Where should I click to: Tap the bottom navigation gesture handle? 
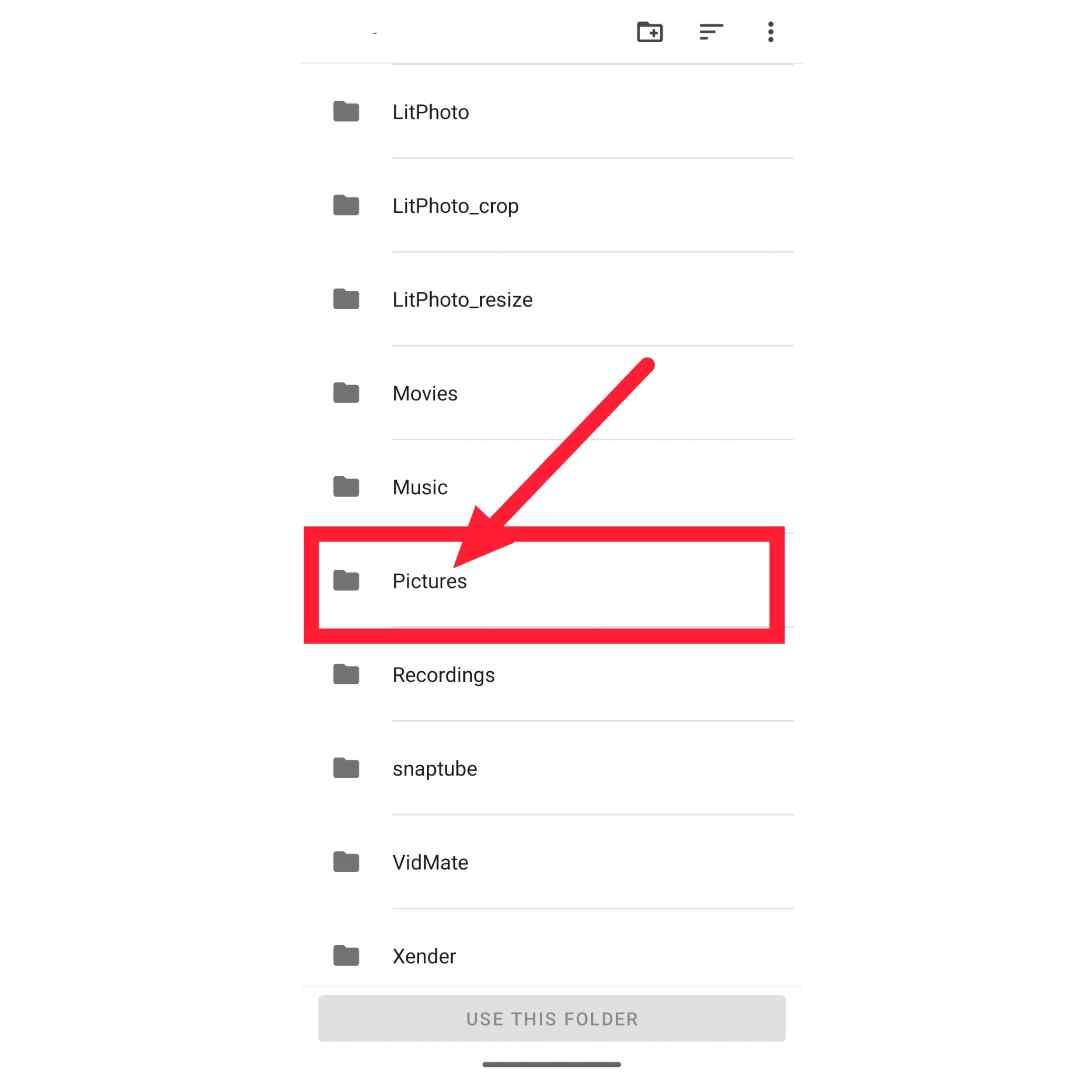click(x=551, y=1063)
